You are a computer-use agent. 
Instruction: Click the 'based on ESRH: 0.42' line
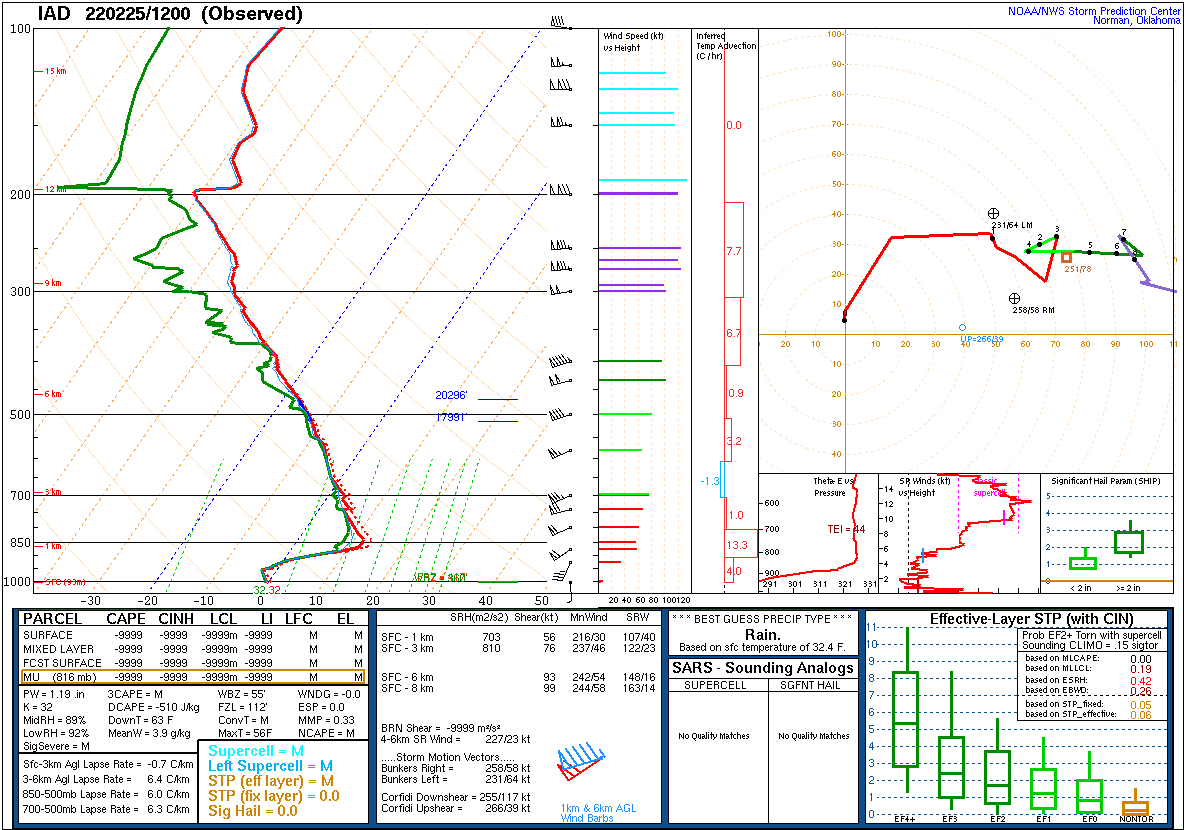click(x=1088, y=680)
